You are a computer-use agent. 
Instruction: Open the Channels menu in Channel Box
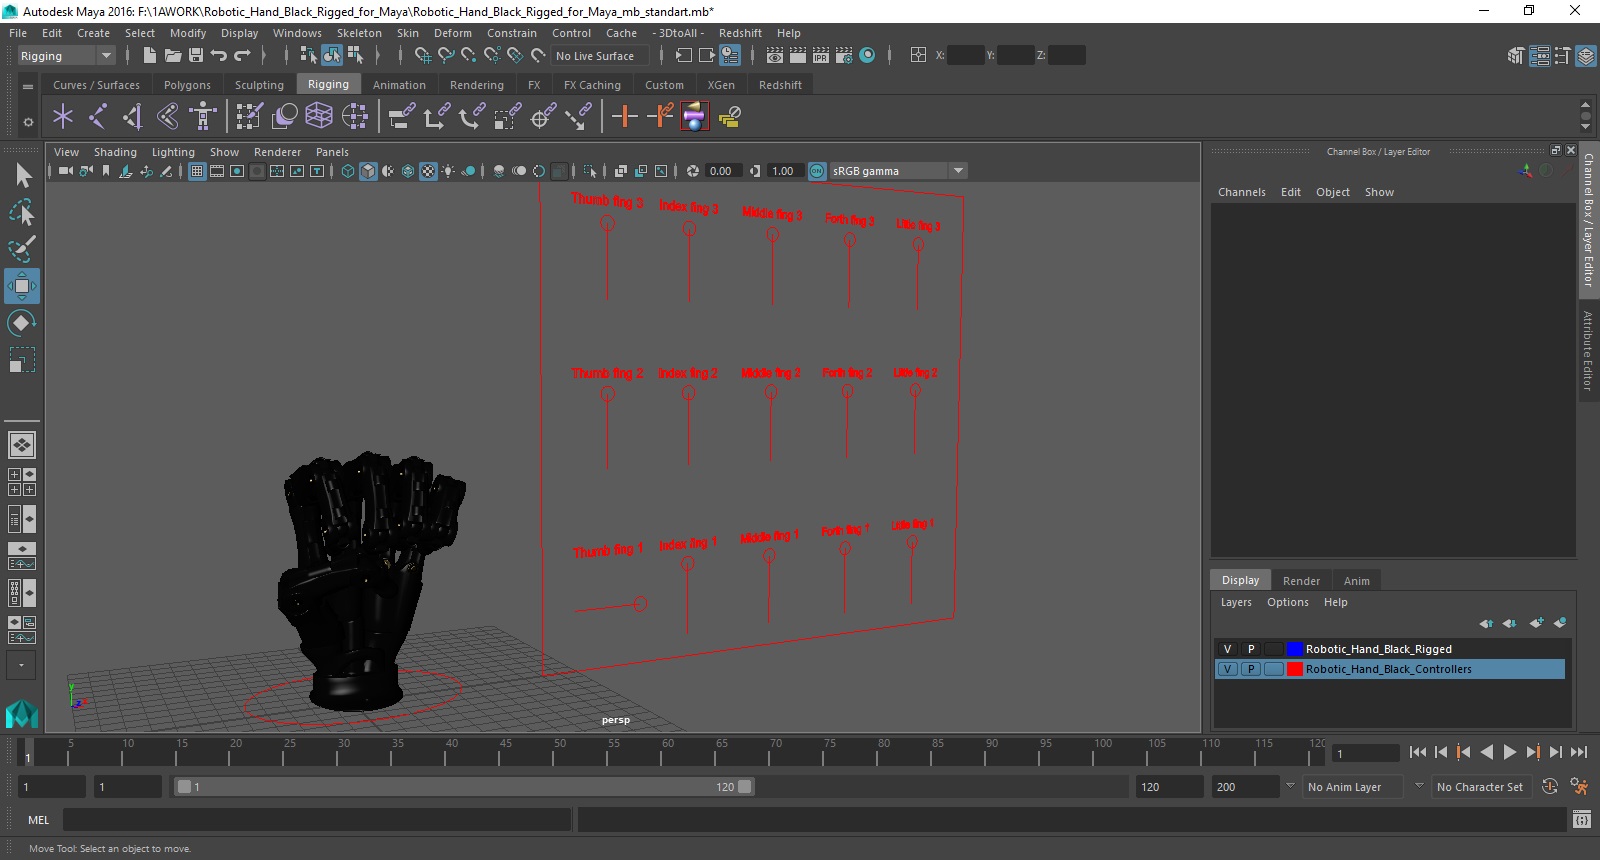coord(1241,192)
